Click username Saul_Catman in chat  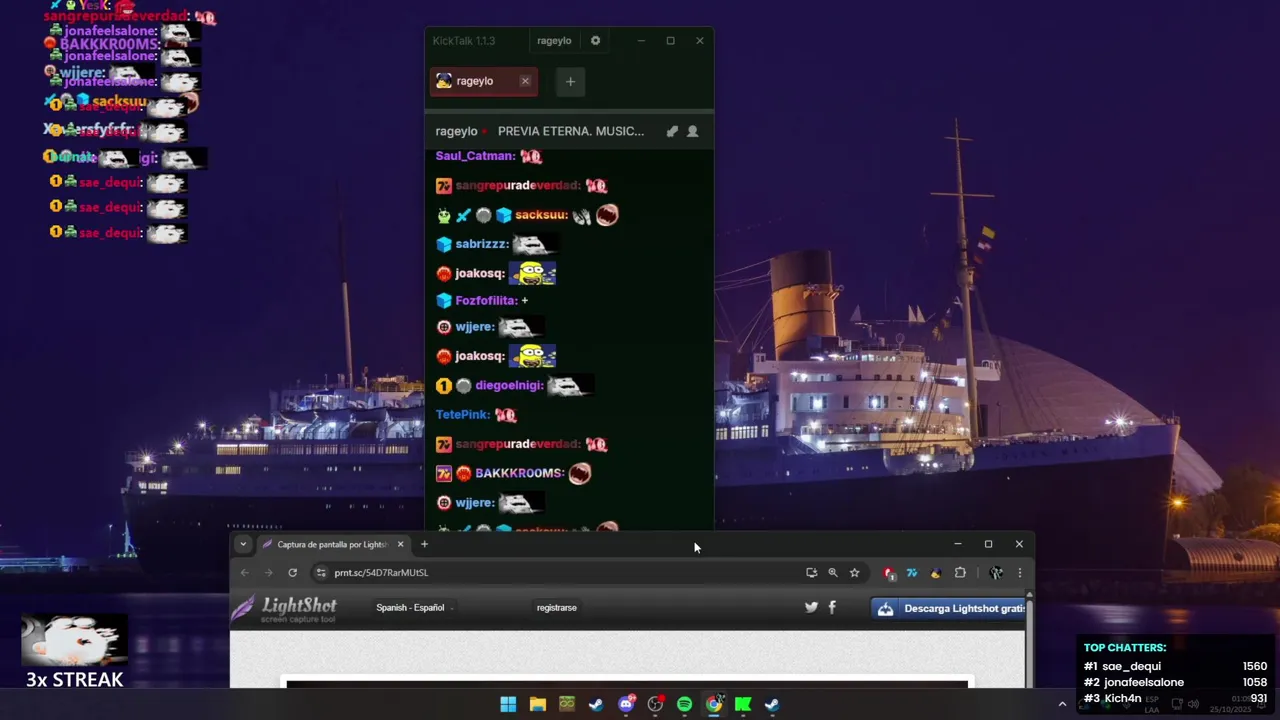click(475, 156)
